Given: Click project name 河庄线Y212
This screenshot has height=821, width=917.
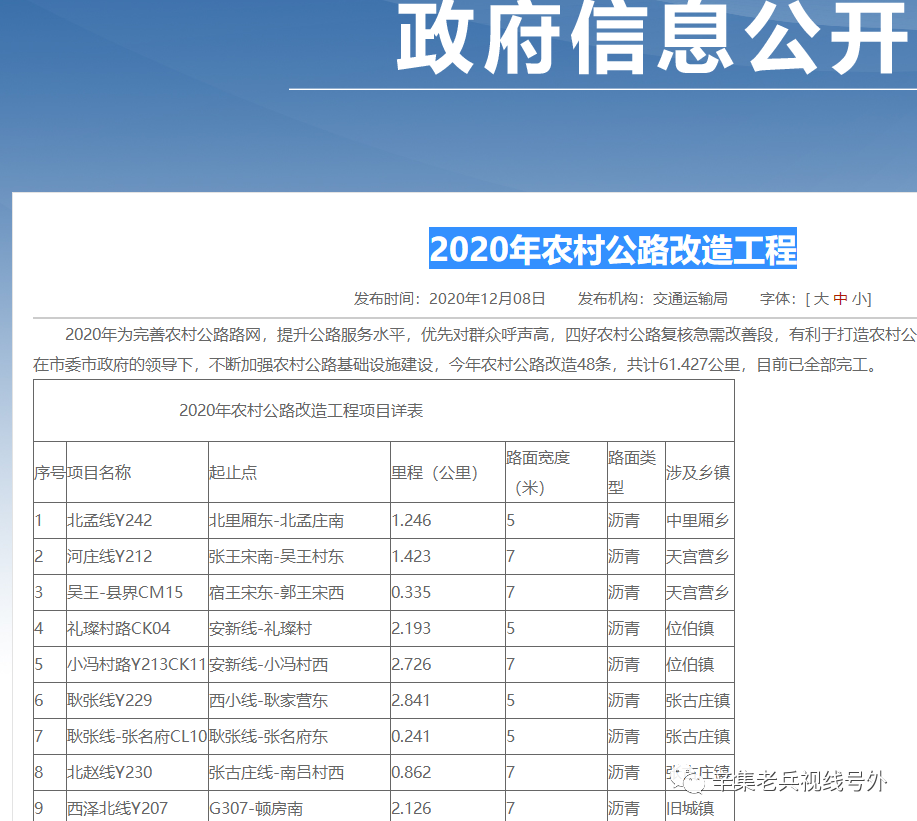Looking at the screenshot, I should pos(109,556).
